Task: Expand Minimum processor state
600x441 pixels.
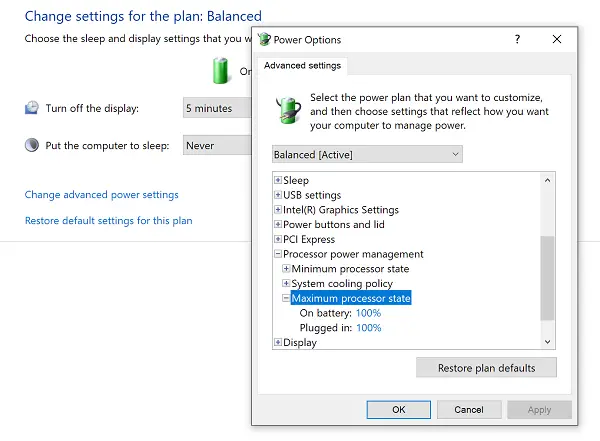Action: tap(286, 269)
